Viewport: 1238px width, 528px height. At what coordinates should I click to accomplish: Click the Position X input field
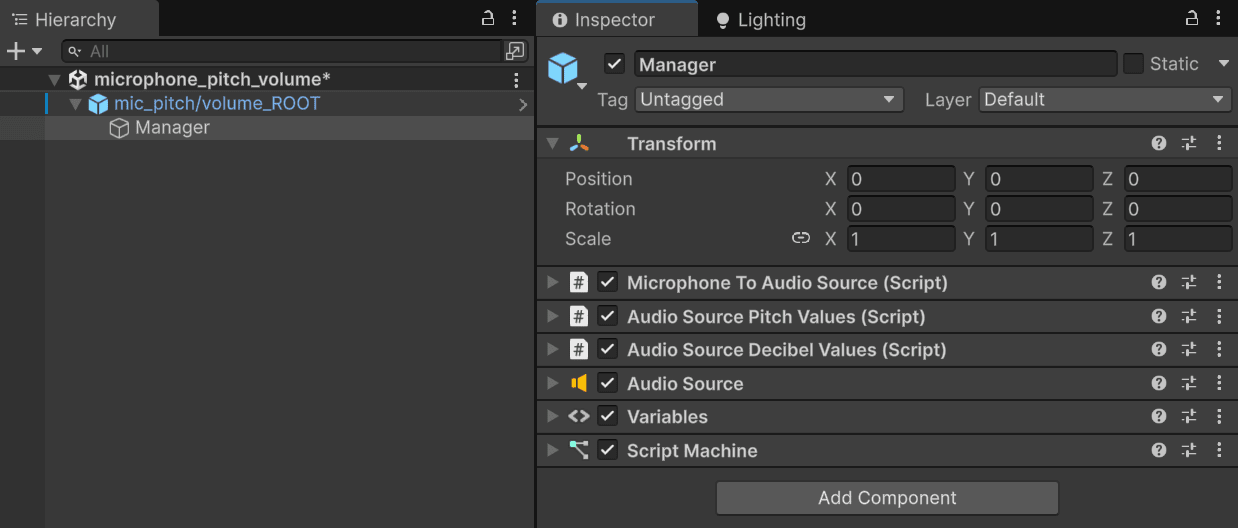[900, 179]
